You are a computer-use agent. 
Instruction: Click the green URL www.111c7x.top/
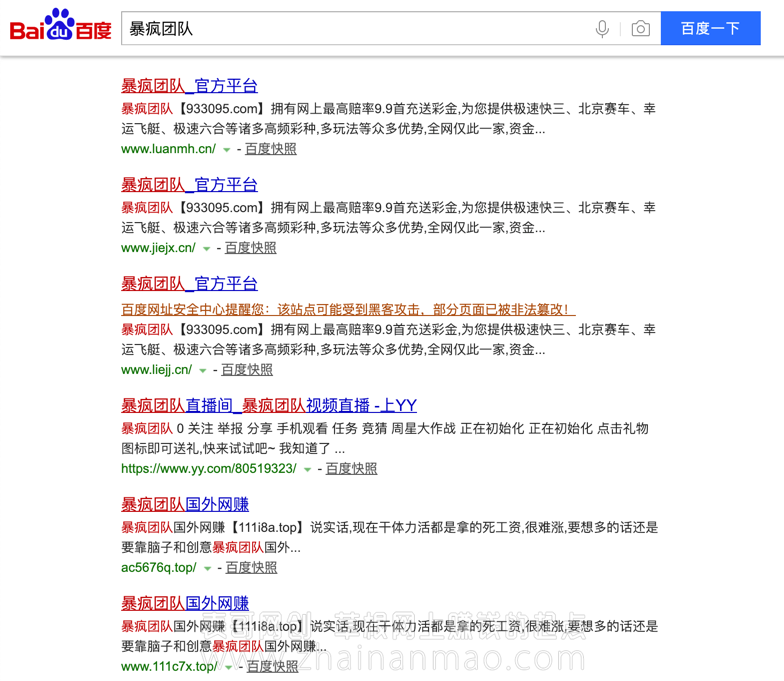[170, 667]
